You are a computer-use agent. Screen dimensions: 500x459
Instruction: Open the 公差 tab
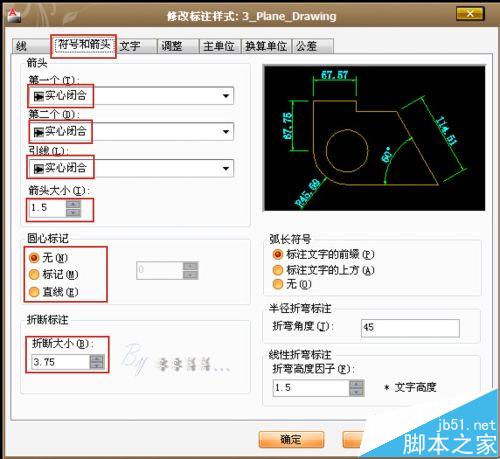[313, 46]
